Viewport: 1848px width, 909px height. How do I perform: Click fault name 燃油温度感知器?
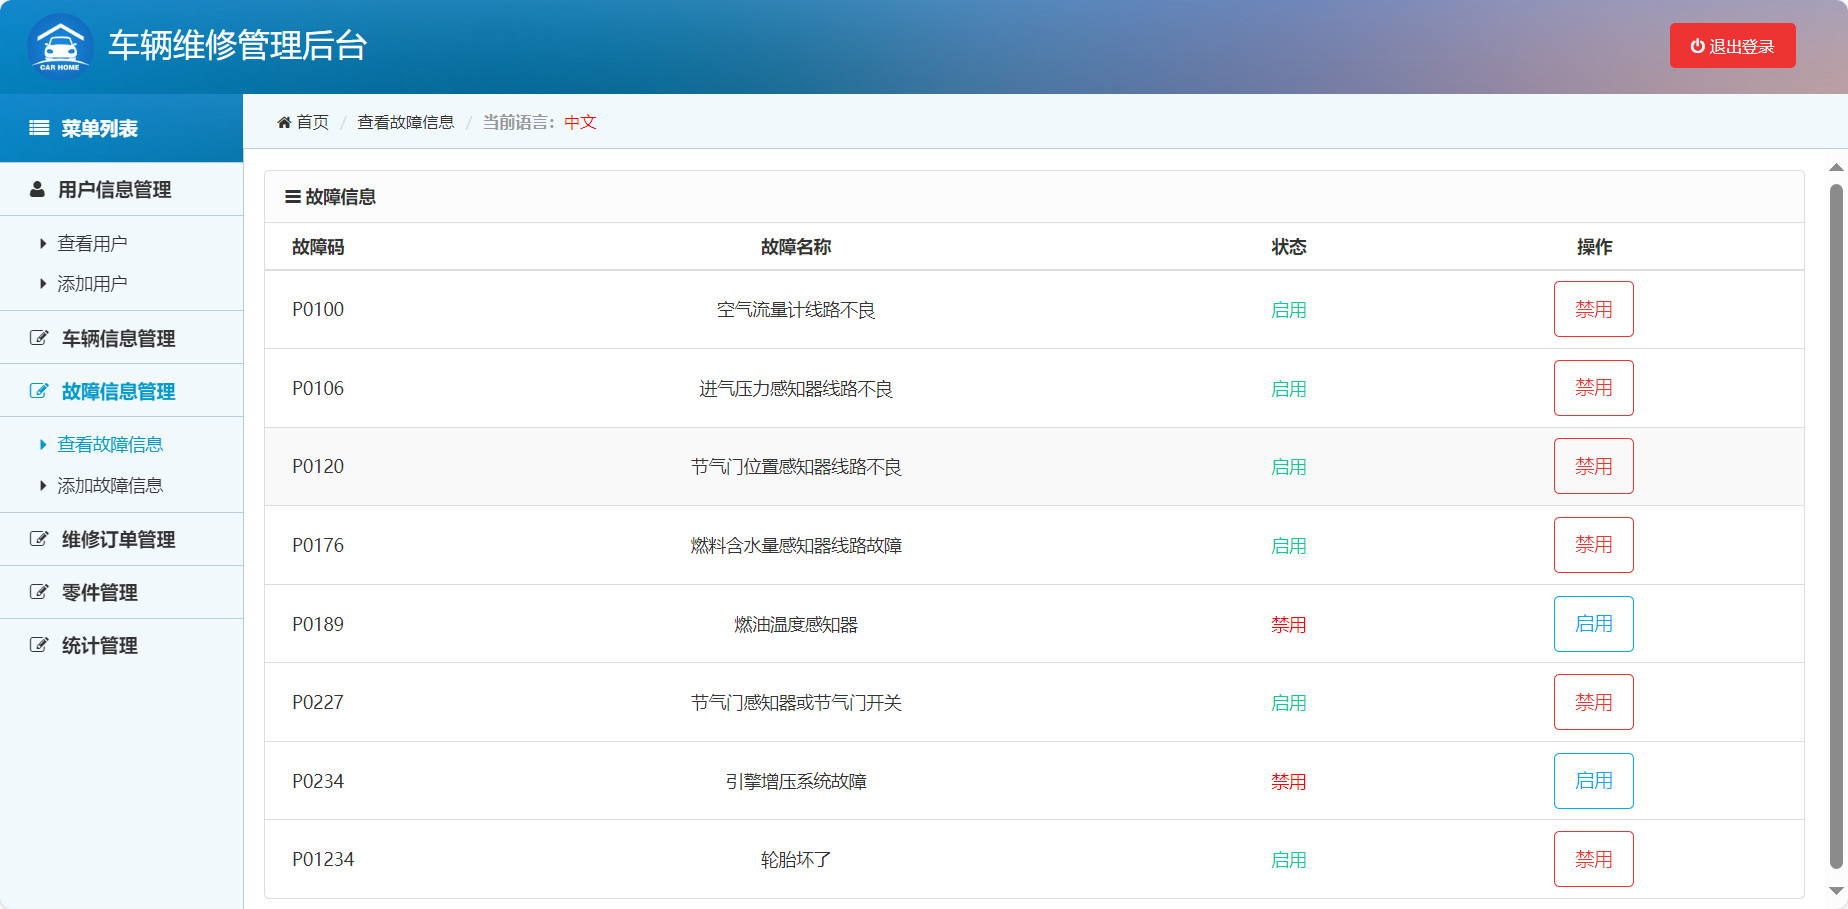pos(796,625)
